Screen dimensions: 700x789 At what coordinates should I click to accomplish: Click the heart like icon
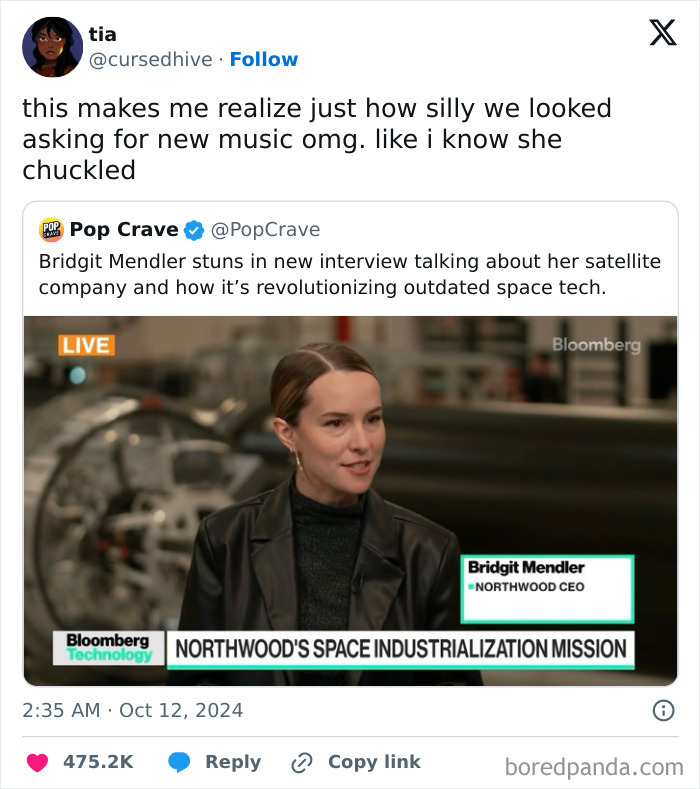pyautogui.click(x=37, y=762)
